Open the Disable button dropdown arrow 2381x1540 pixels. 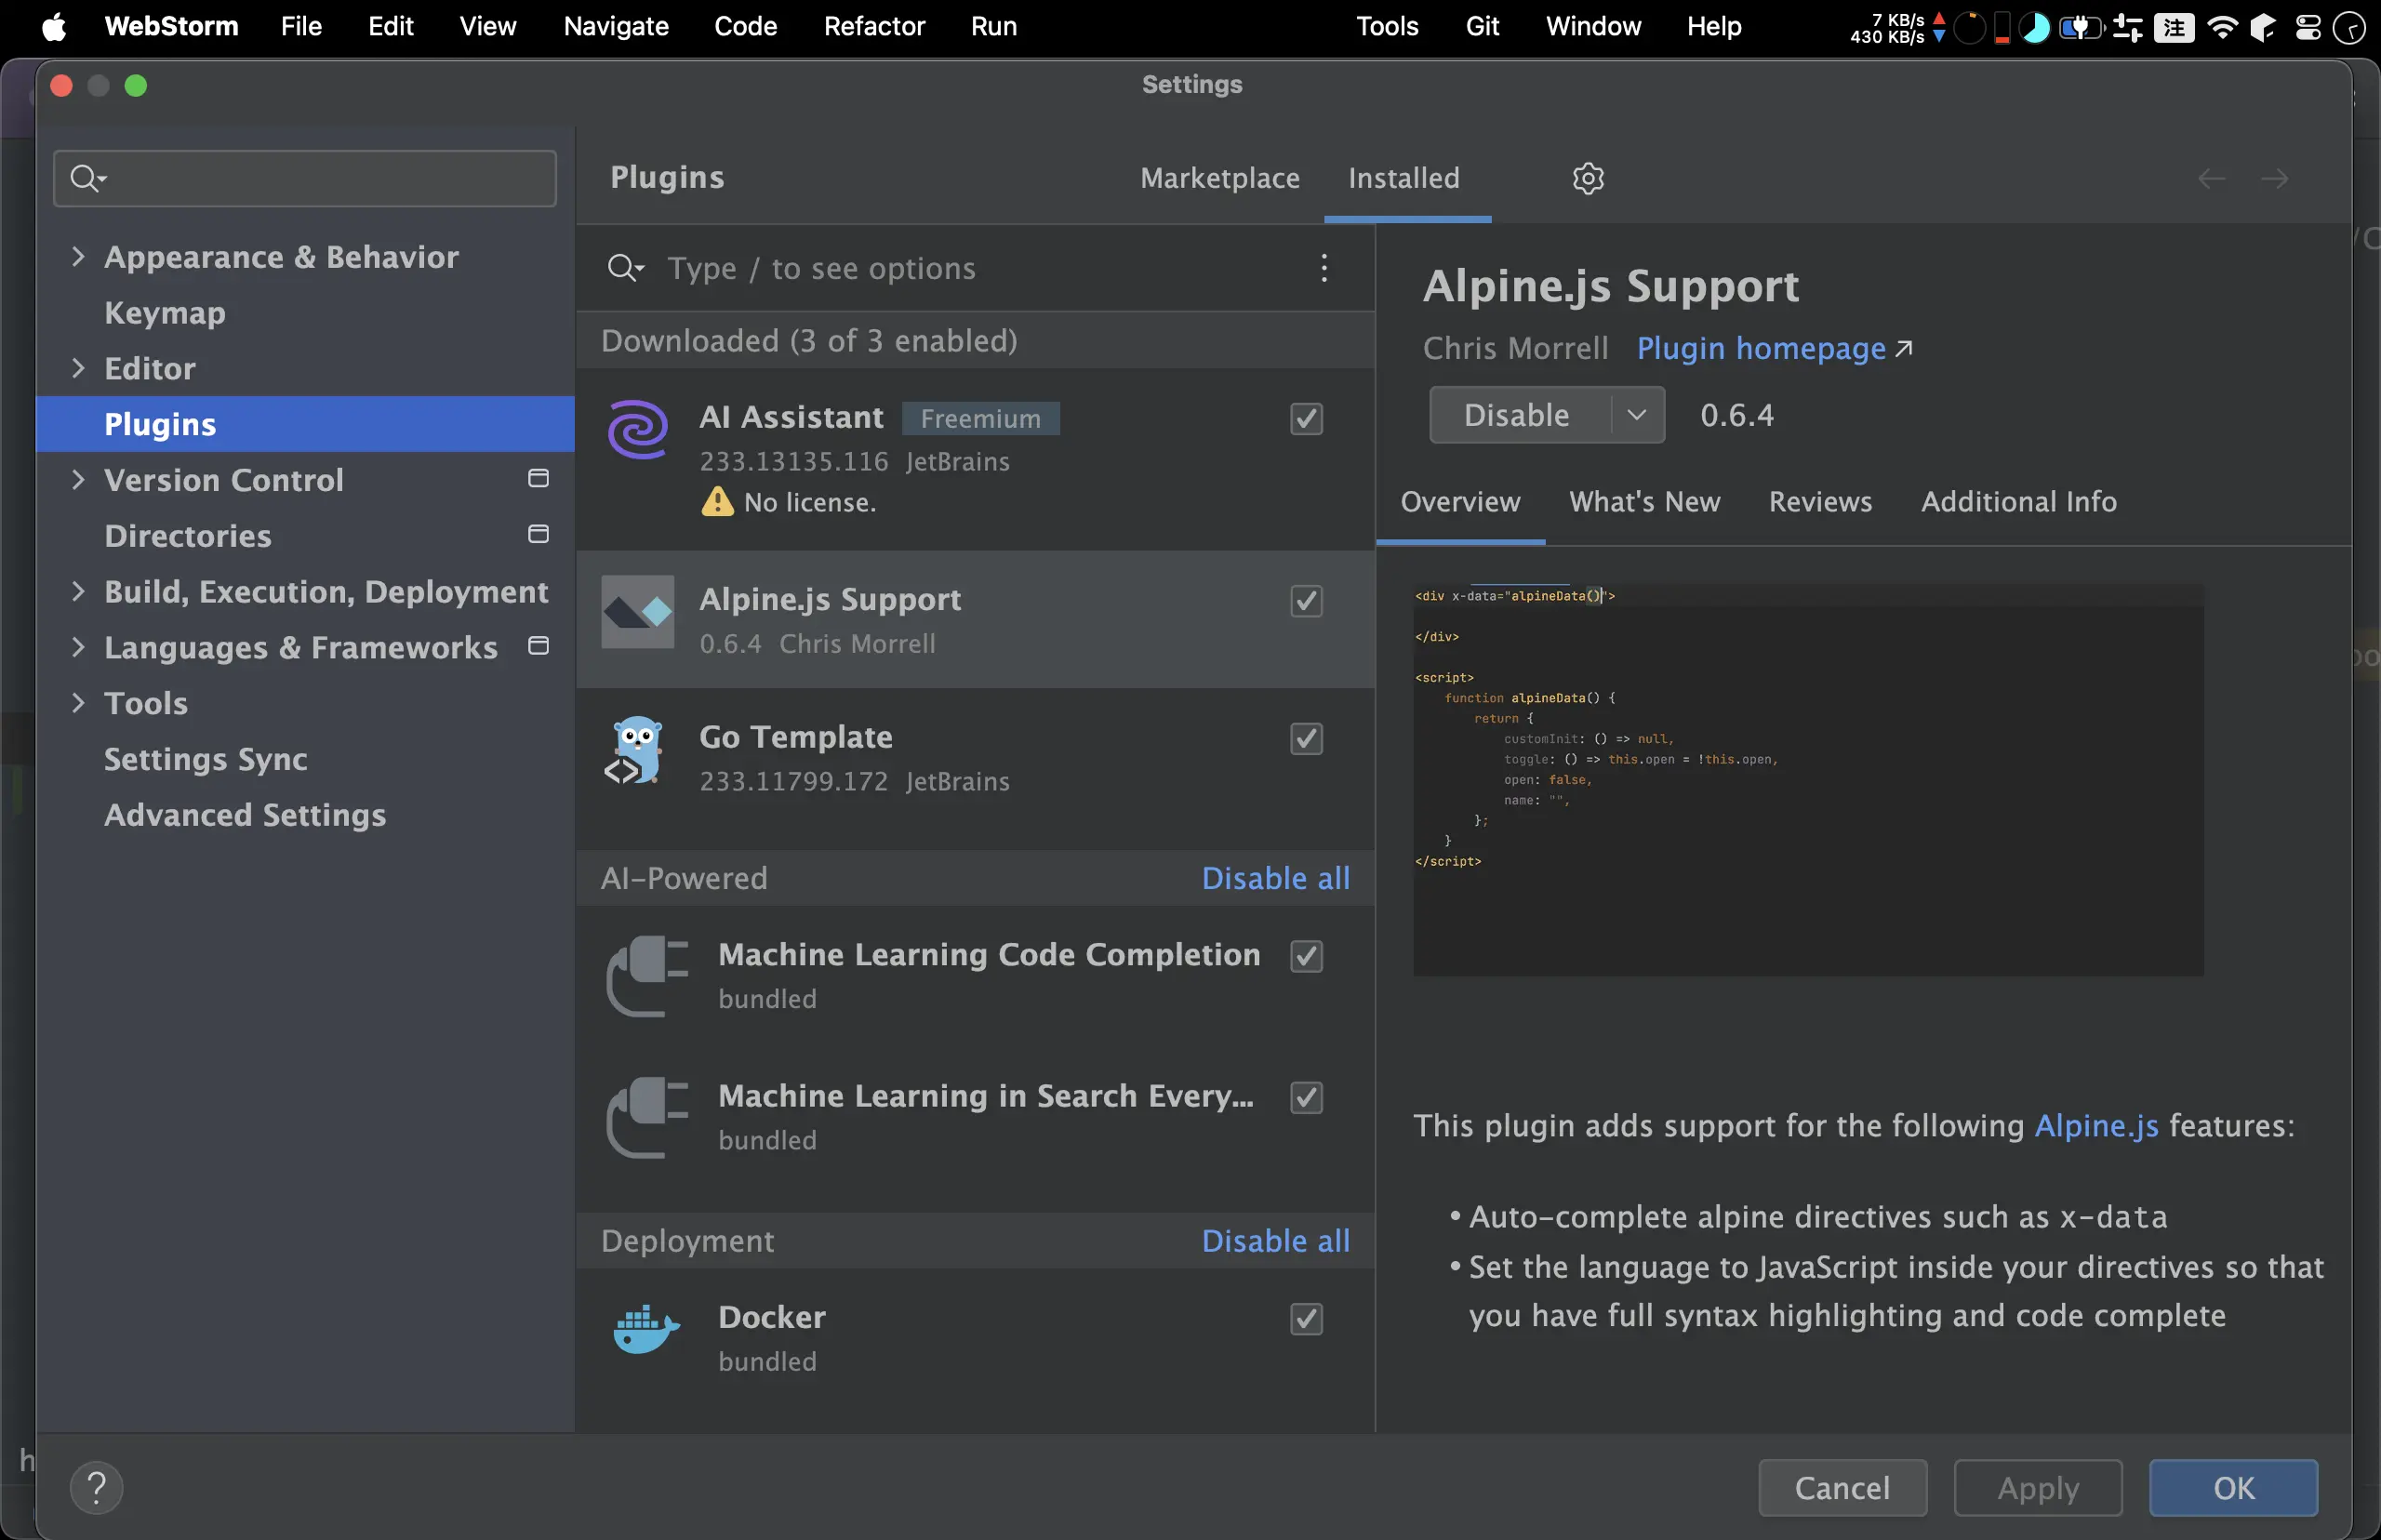click(1637, 415)
